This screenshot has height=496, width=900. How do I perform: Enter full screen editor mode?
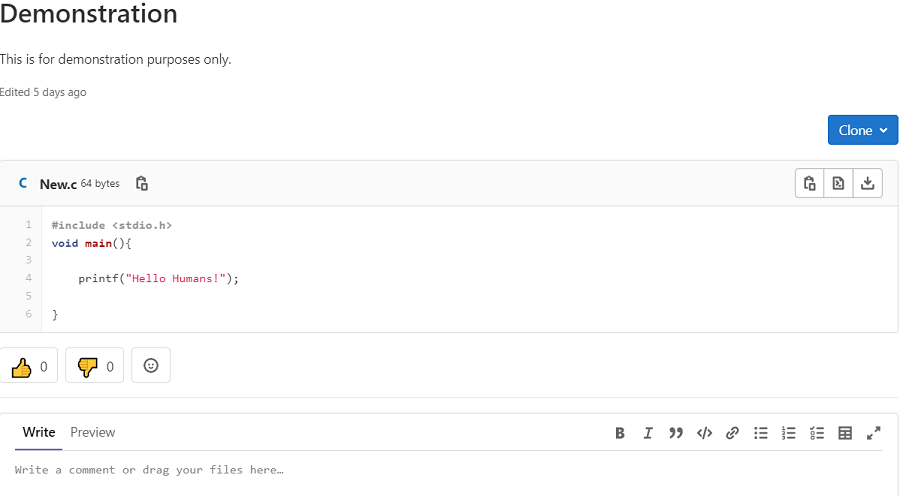873,433
